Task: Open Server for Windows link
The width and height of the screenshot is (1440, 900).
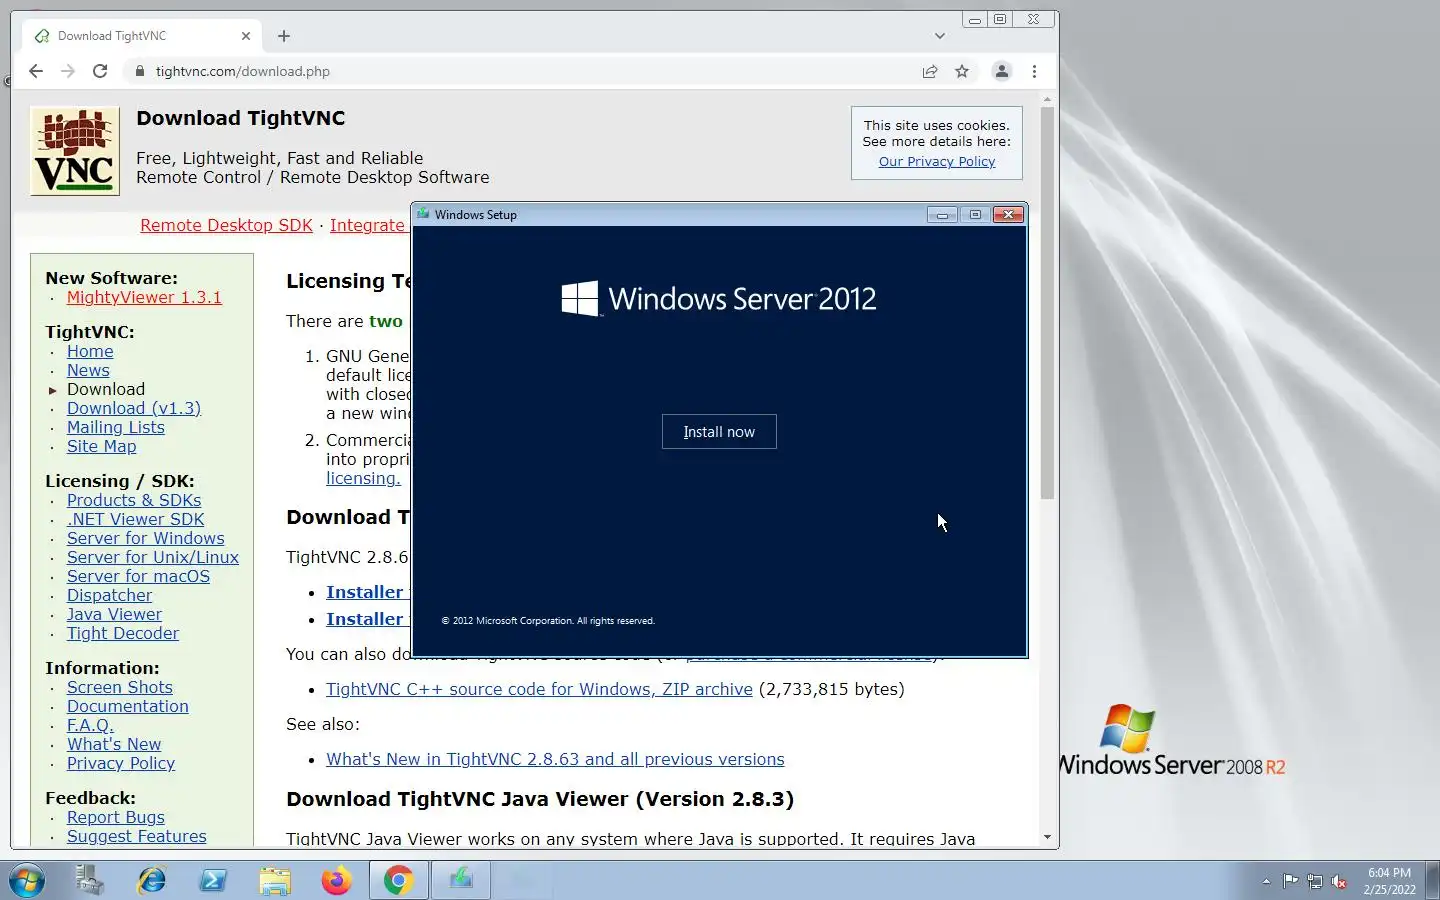Action: click(146, 538)
